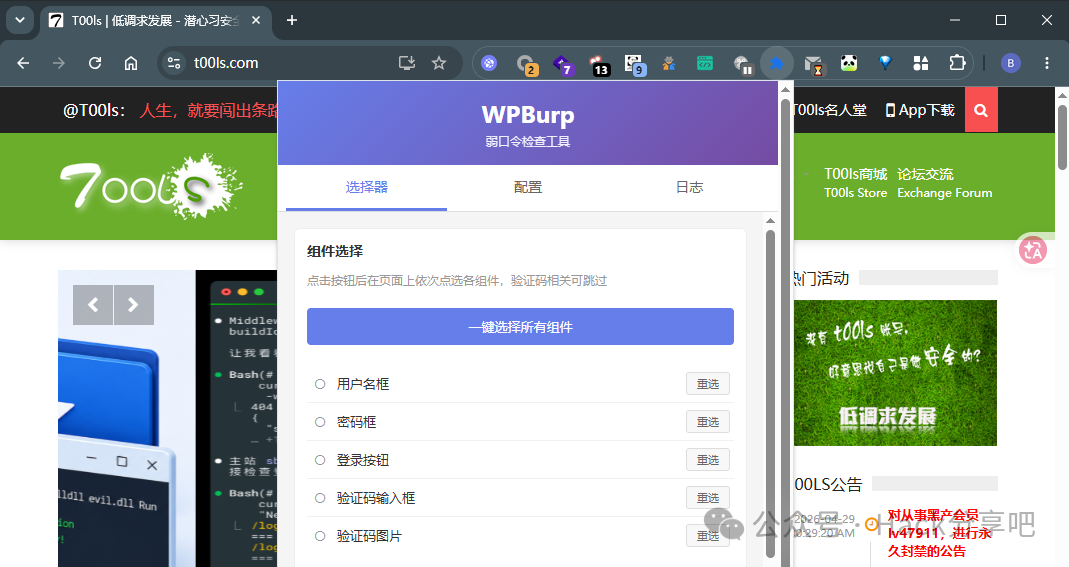Click 重选 for 验证码输入框
Screen dimensions: 1069x567
click(x=708, y=498)
